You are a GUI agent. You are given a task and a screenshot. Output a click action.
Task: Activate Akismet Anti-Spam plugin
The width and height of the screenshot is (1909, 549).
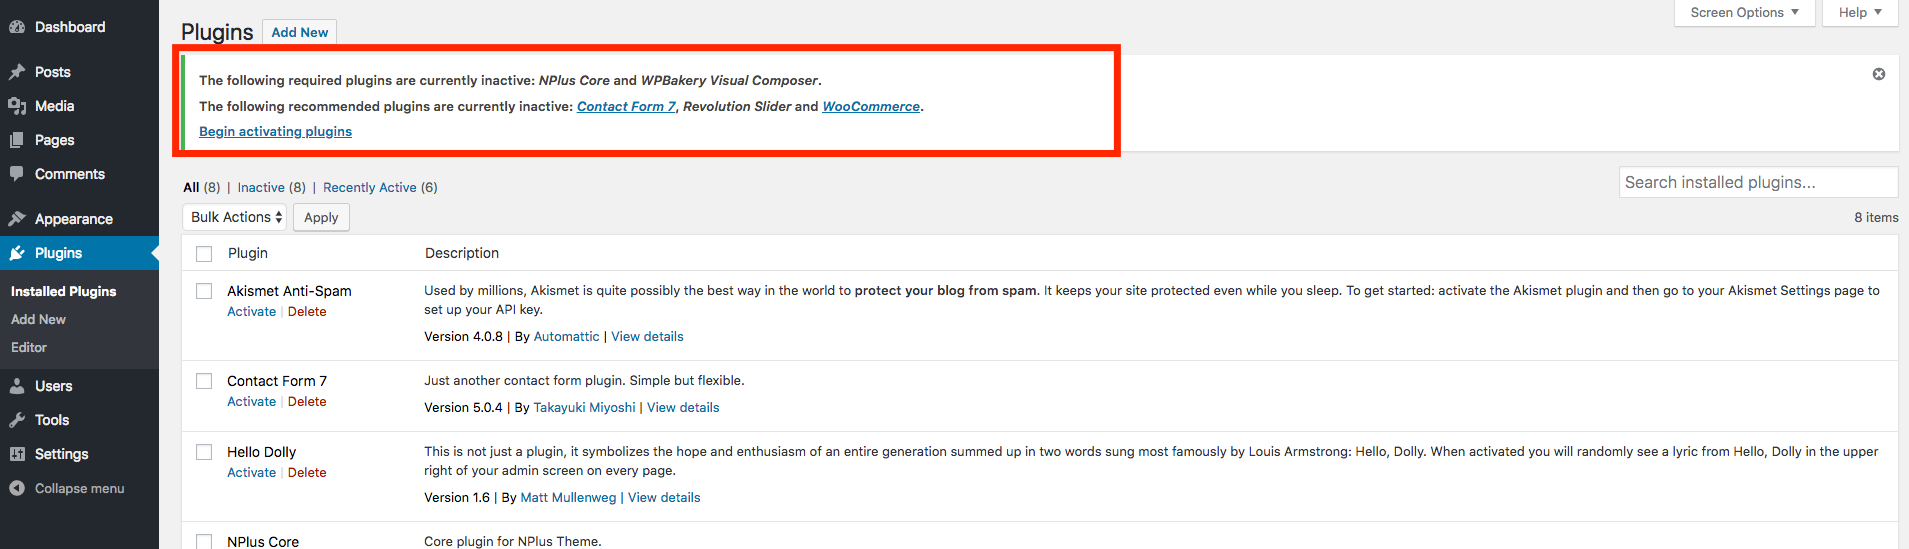pos(251,311)
